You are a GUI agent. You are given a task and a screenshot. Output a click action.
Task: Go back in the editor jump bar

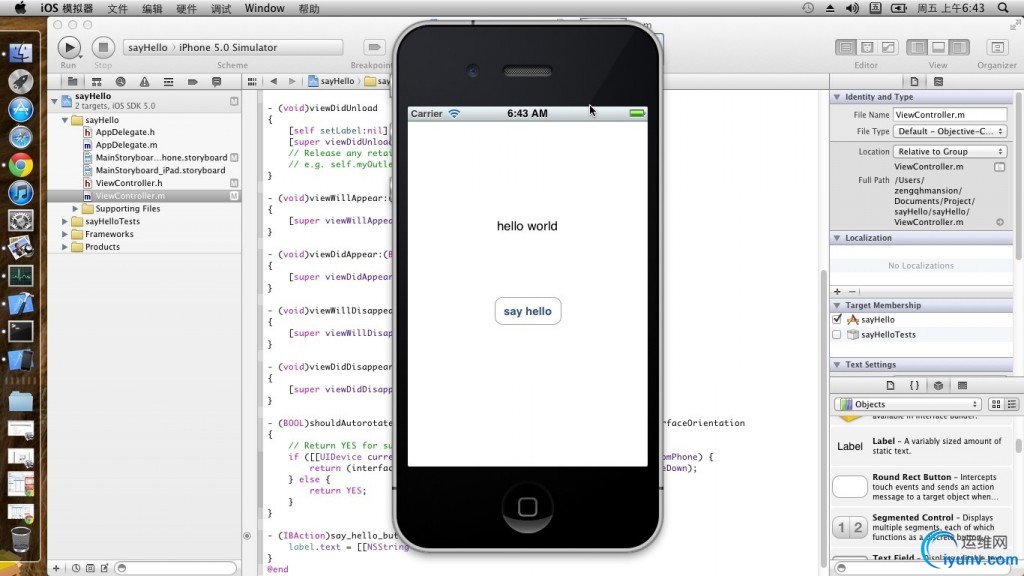pyautogui.click(x=274, y=82)
